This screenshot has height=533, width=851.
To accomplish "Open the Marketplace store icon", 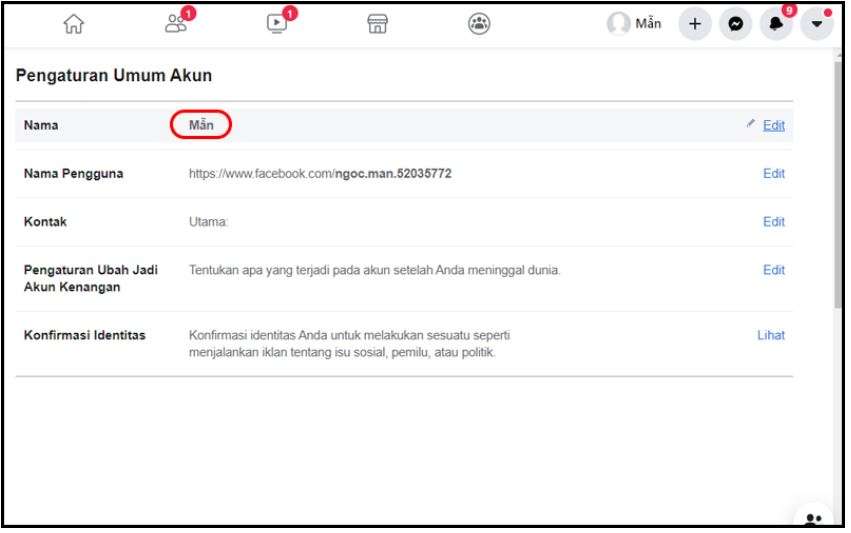I will (377, 24).
